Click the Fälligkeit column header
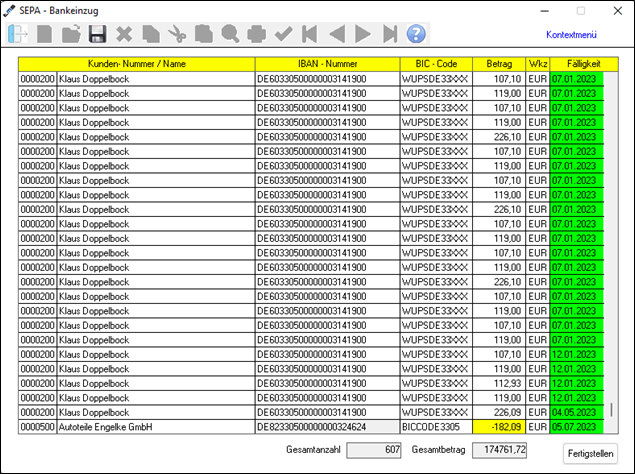 [584, 64]
